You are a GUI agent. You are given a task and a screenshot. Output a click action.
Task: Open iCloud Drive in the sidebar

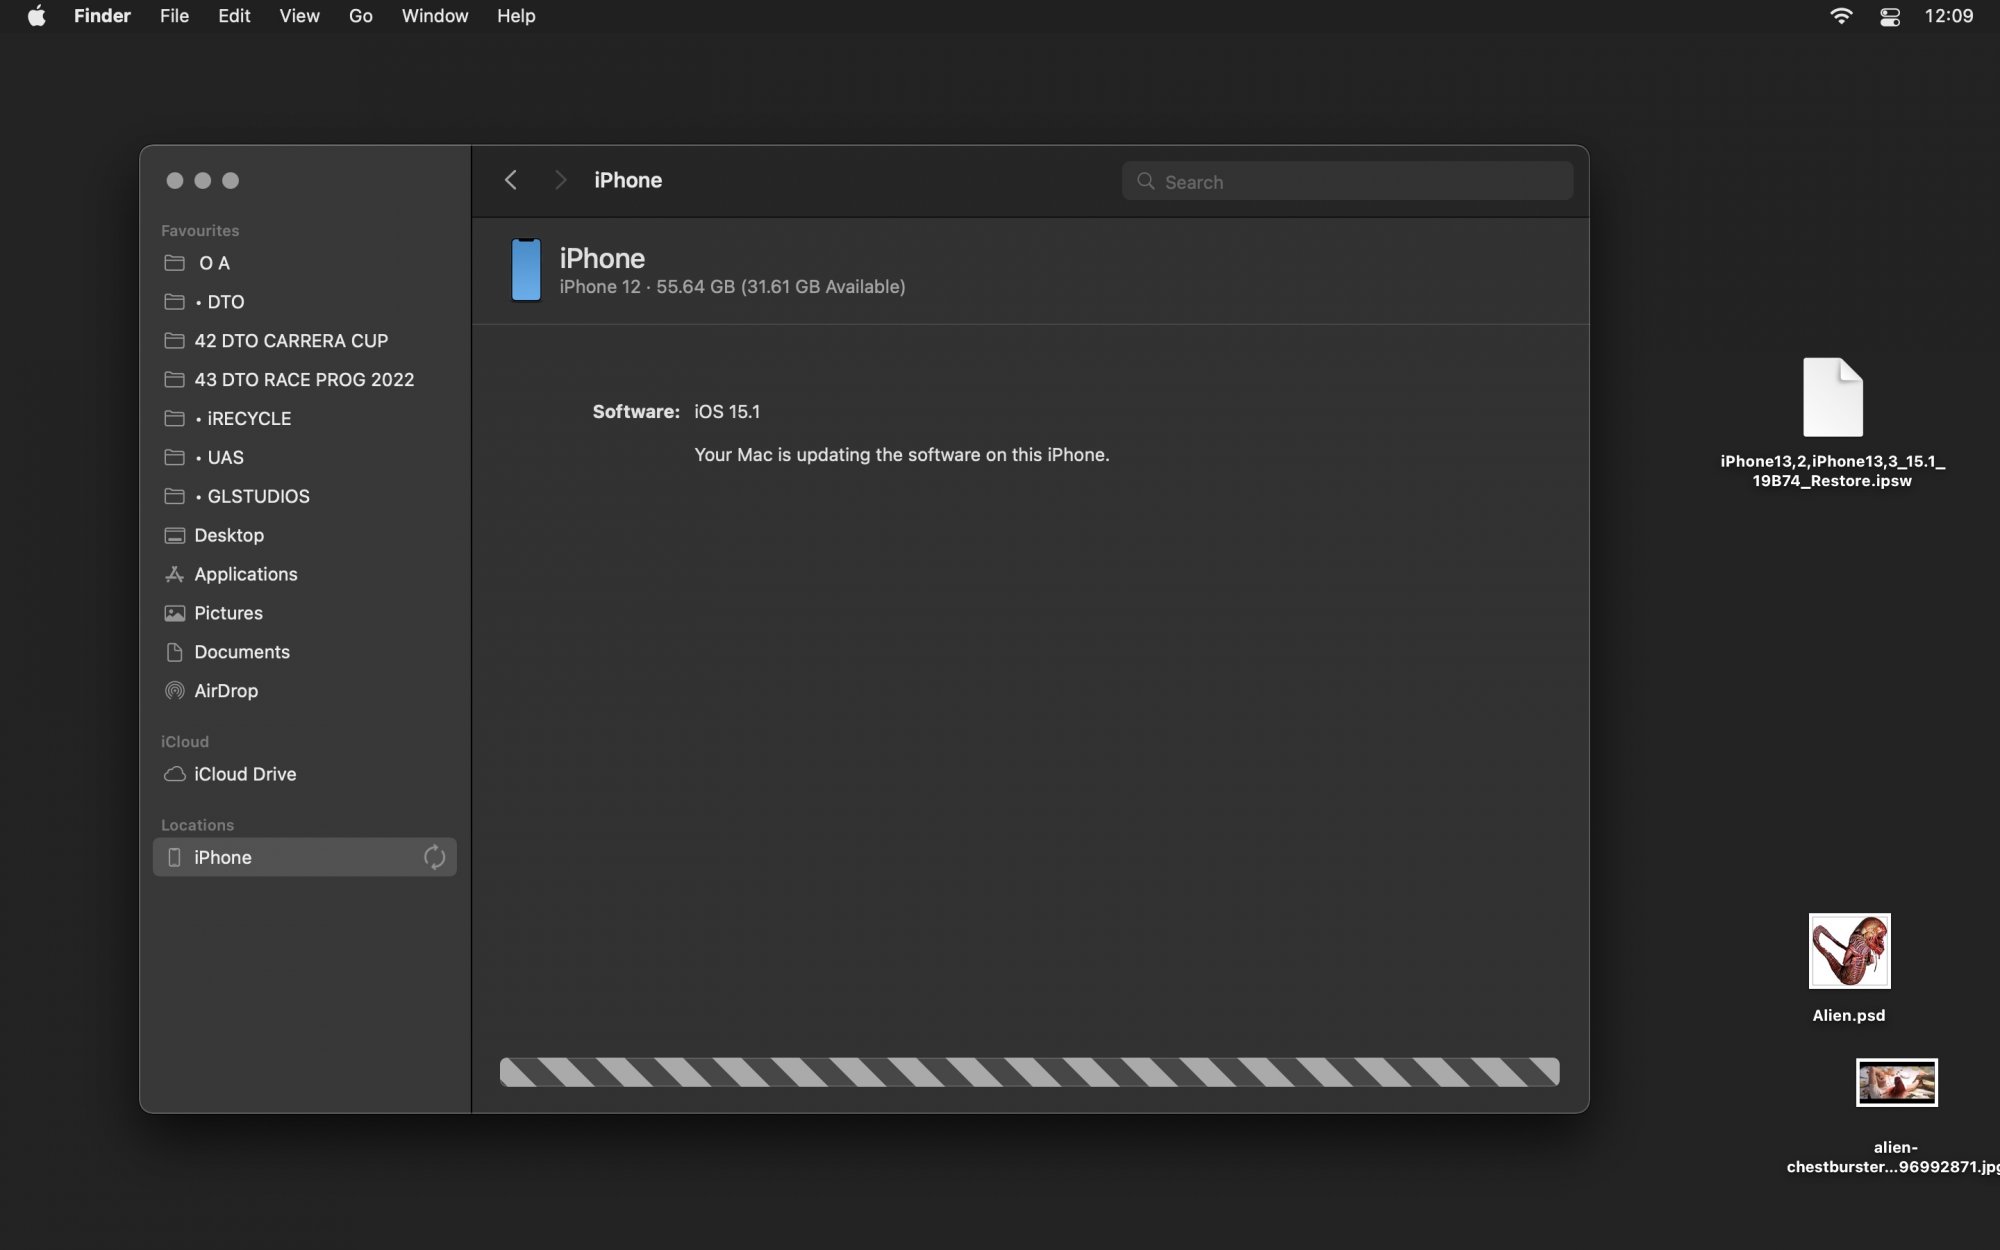244,774
